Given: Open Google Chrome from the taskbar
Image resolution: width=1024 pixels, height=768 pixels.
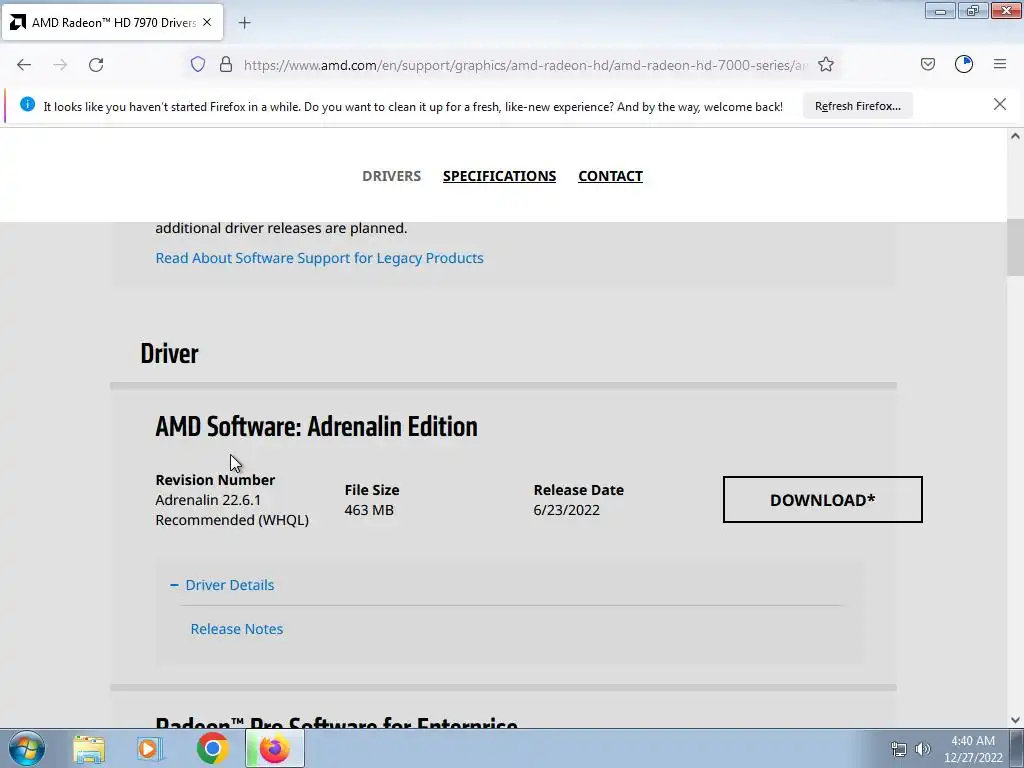Looking at the screenshot, I should click(x=212, y=748).
